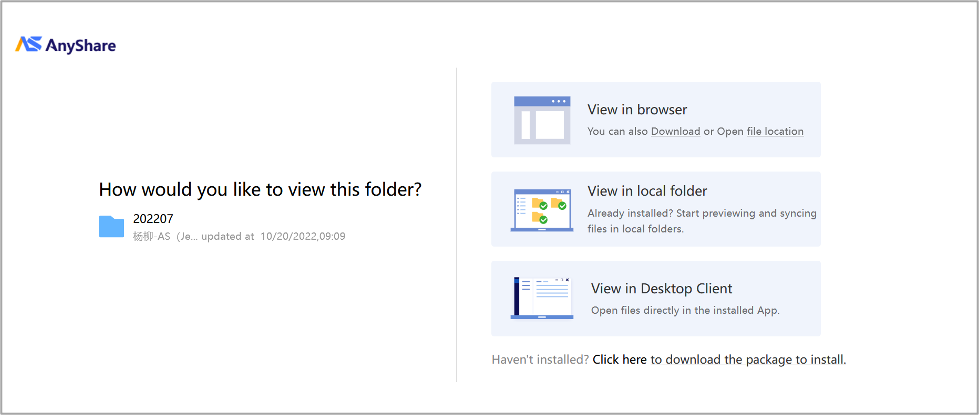Viewport: 980px width, 416px height.
Task: Click the laptop with synced folders icon
Action: 541,209
